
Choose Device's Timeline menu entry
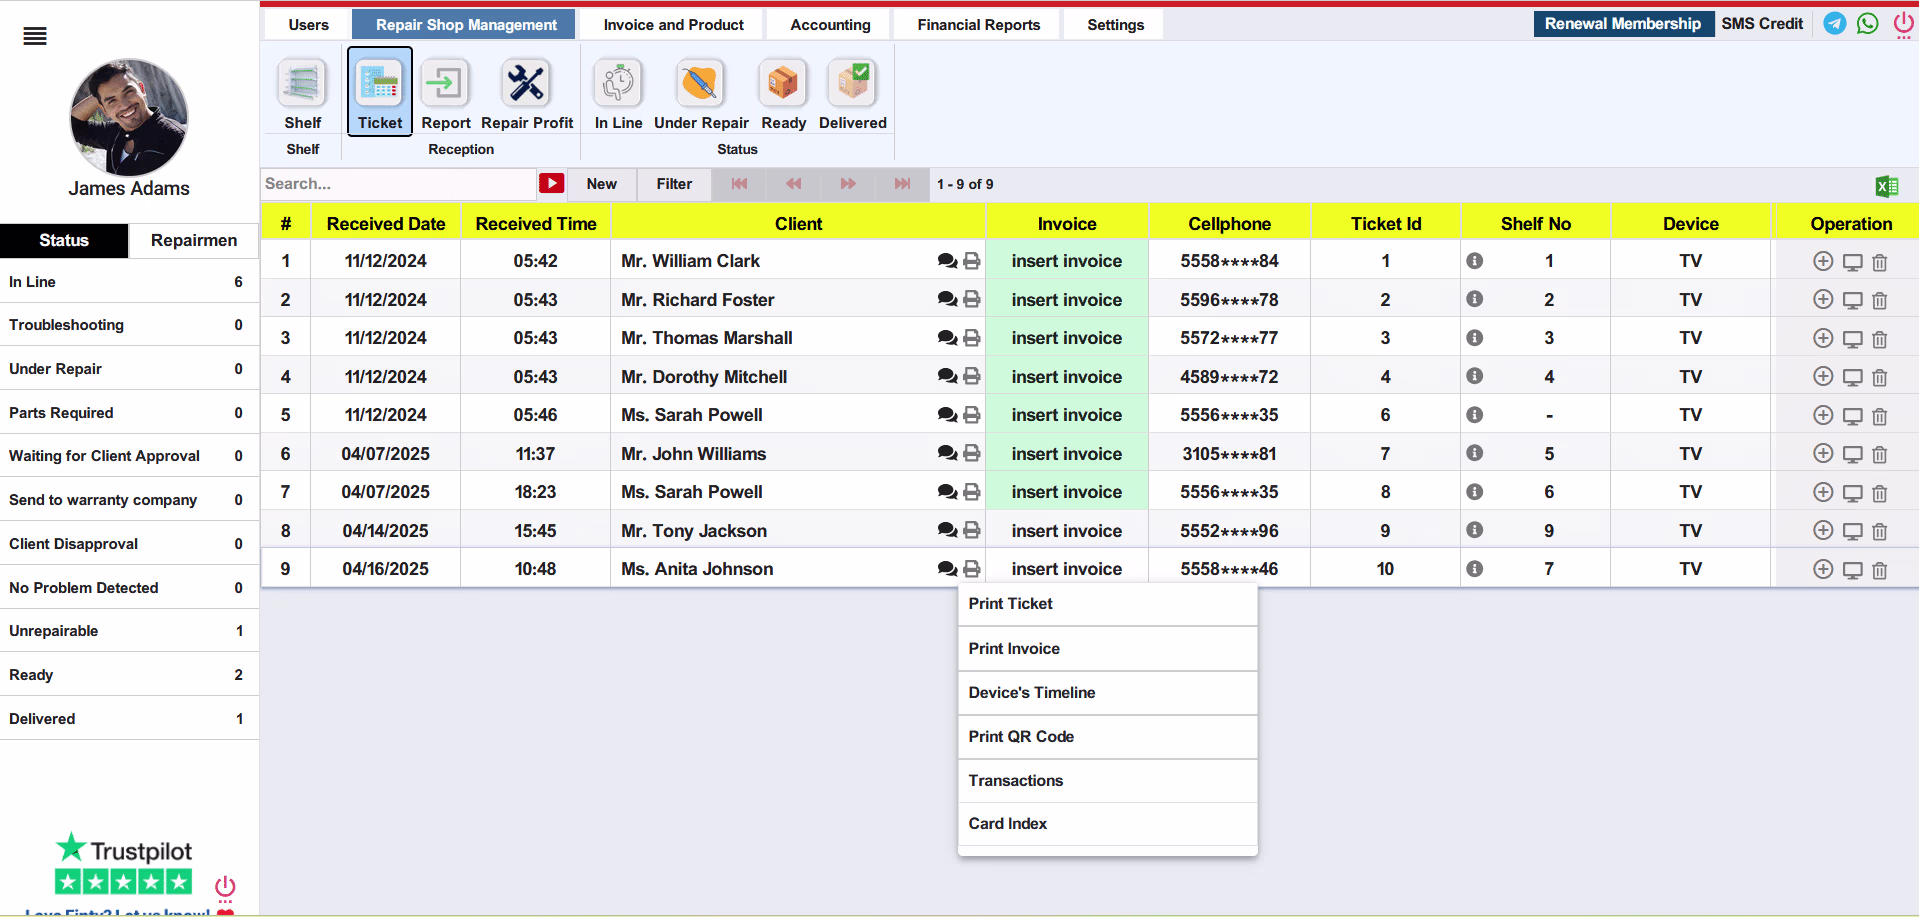tap(1107, 693)
